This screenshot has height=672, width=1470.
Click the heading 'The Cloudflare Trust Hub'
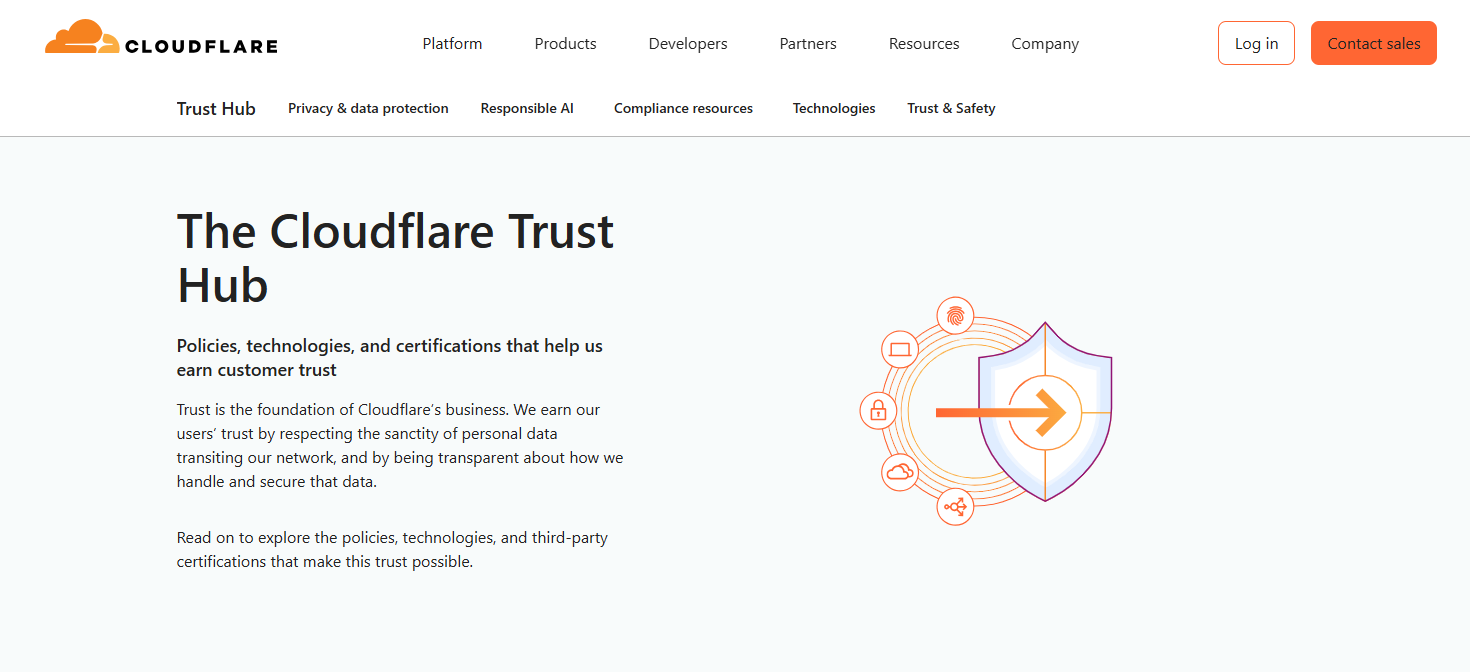(395, 258)
